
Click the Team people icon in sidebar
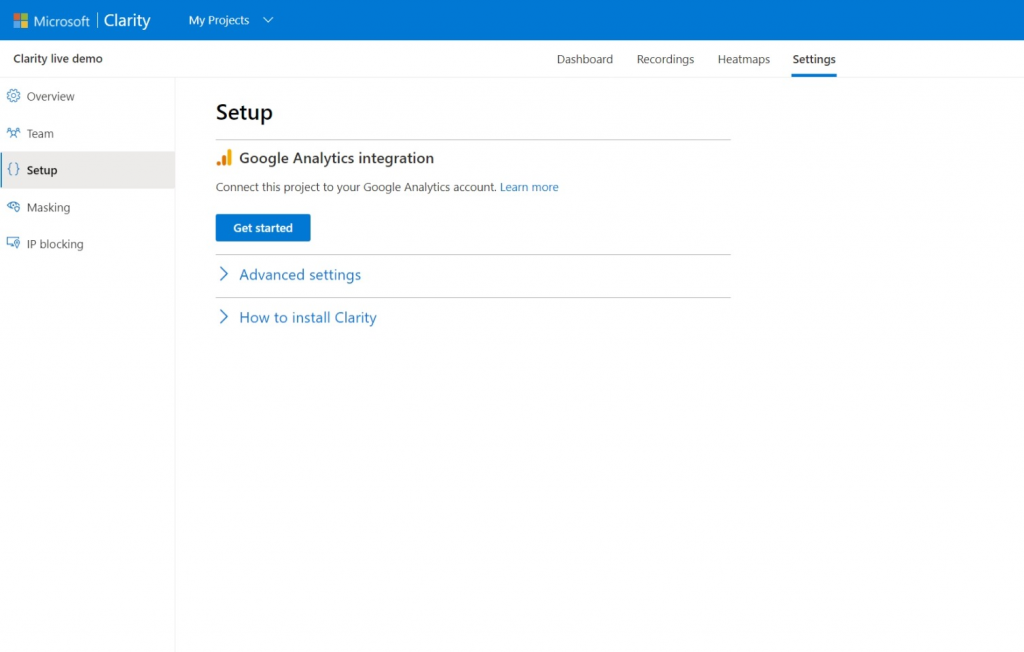coord(13,133)
